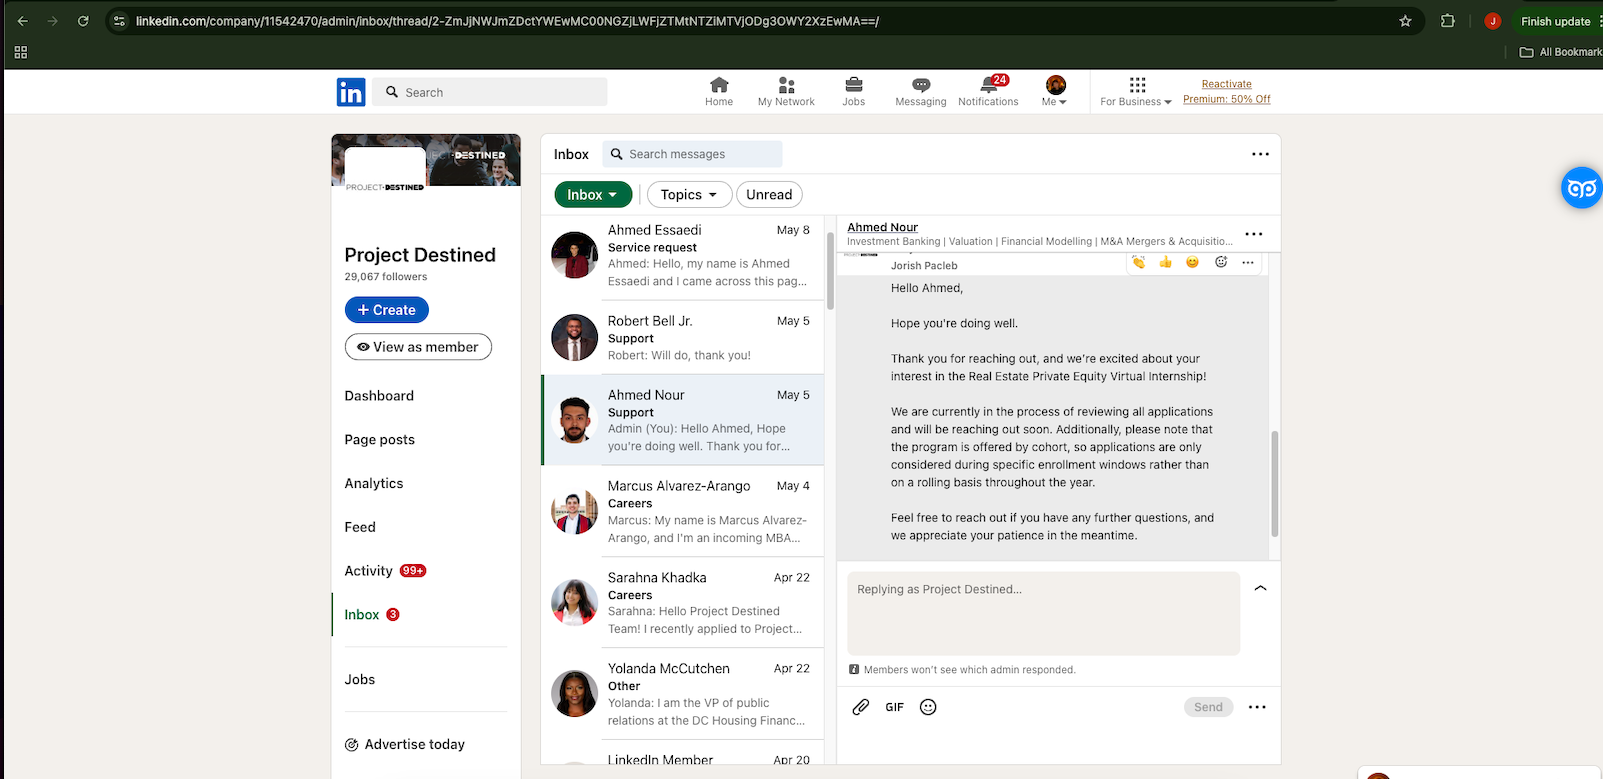The image size is (1603, 779).
Task: Open the emoji picker in the reply toolbar
Action: pyautogui.click(x=928, y=707)
